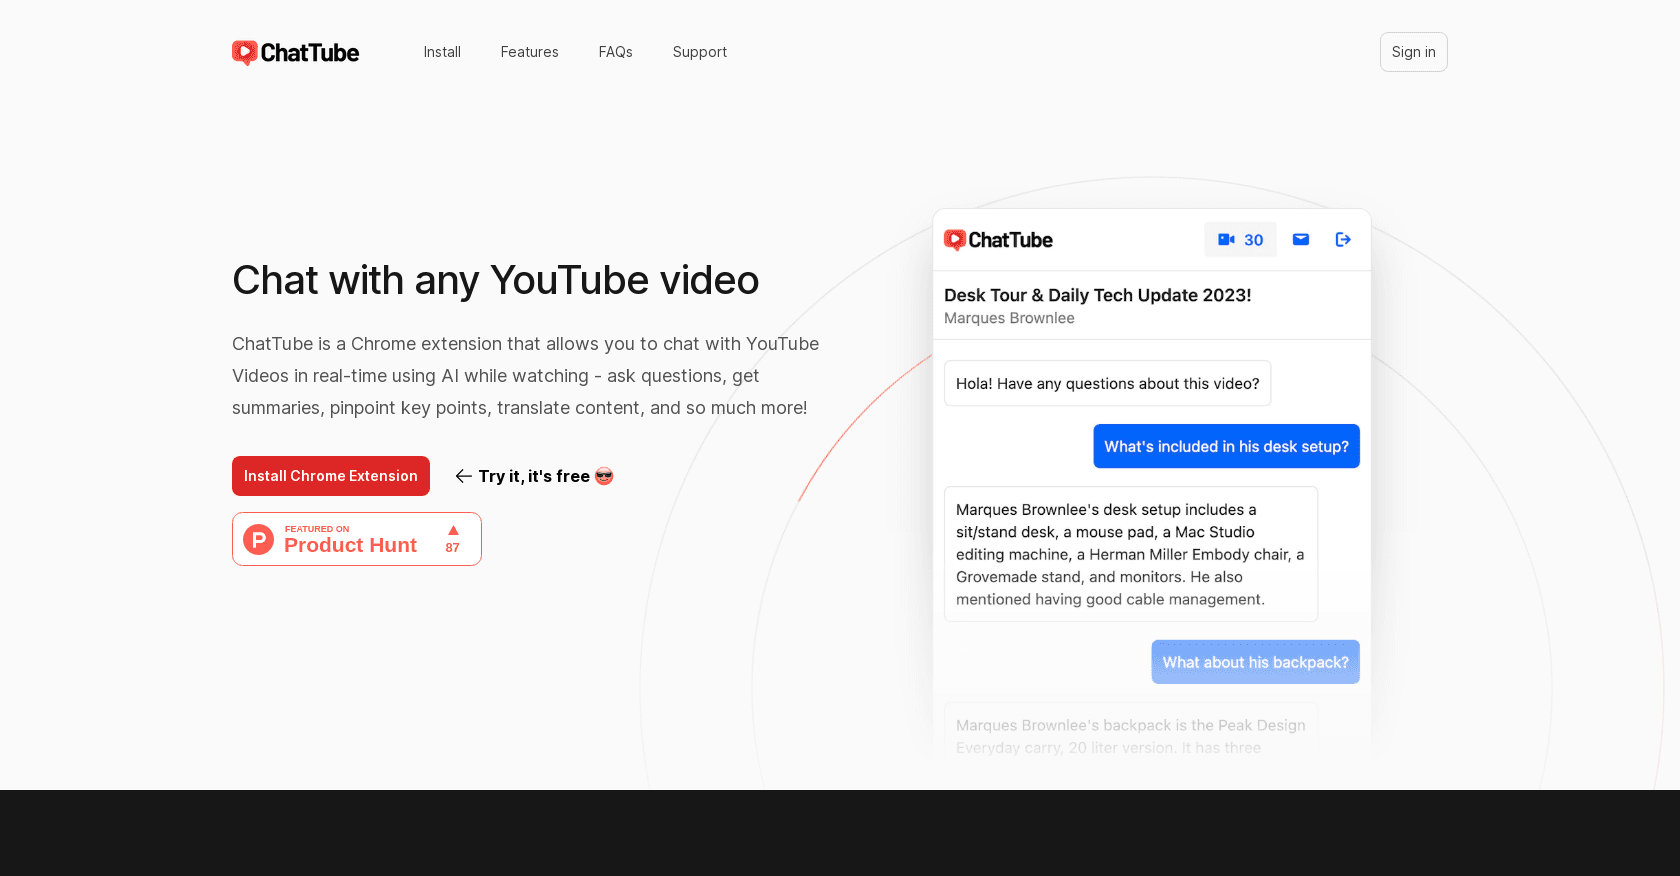This screenshot has height=876, width=1680.
Task: Click the Sign in button
Action: coord(1414,52)
